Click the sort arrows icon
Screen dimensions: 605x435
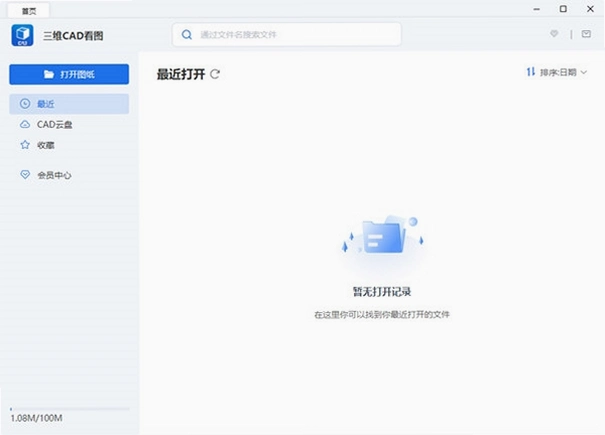pyautogui.click(x=531, y=72)
